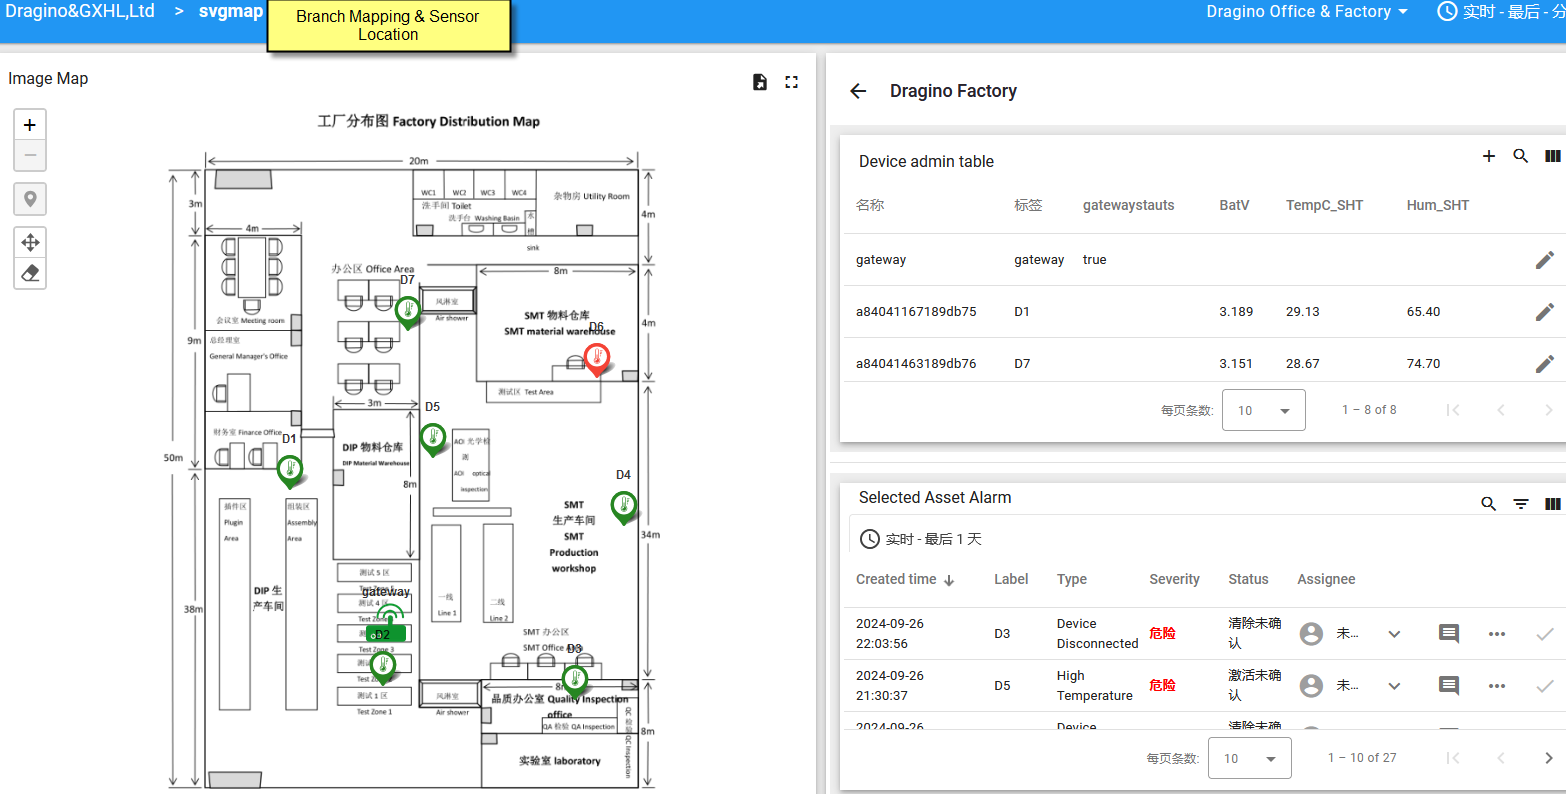Toggle fullscreen for Image Map widget

792,82
